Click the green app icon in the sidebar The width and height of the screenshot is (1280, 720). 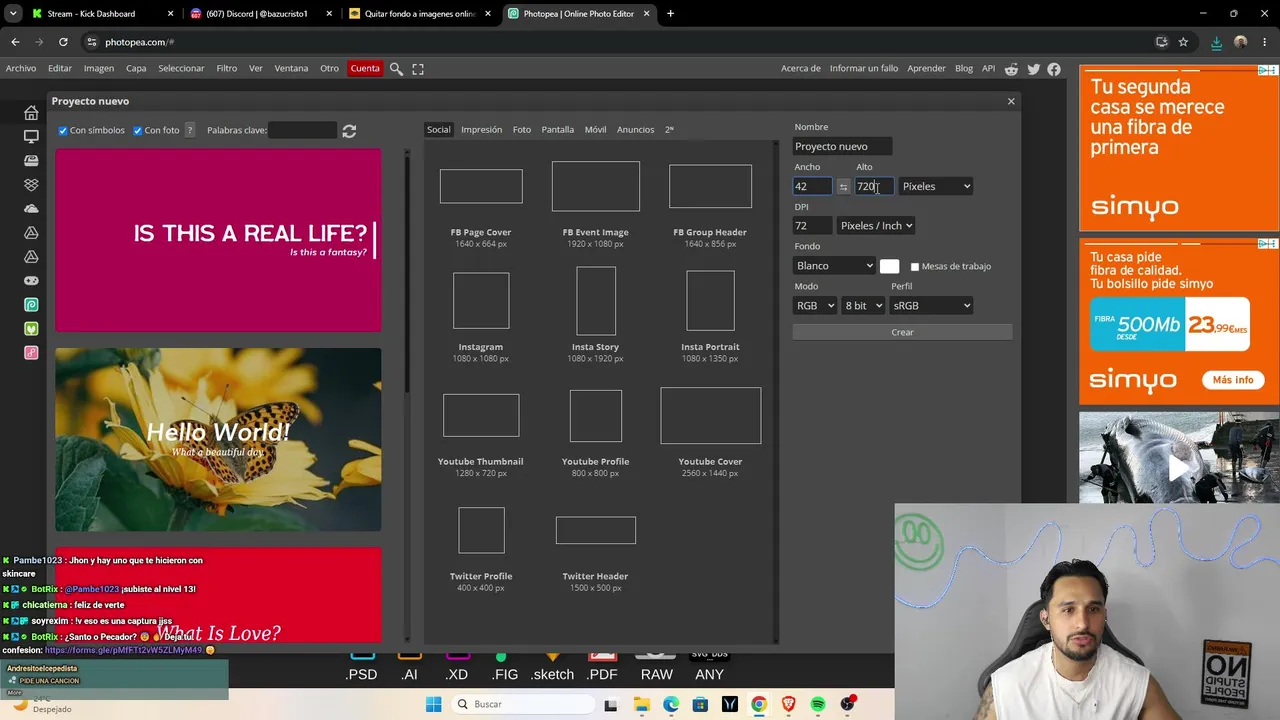[x=31, y=329]
